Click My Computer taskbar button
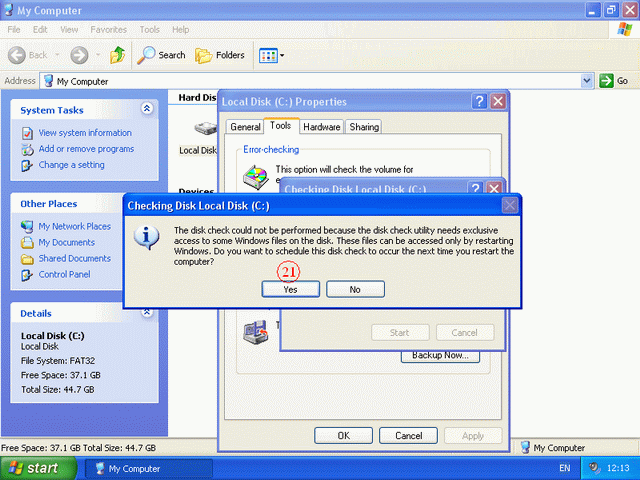 pyautogui.click(x=149, y=469)
